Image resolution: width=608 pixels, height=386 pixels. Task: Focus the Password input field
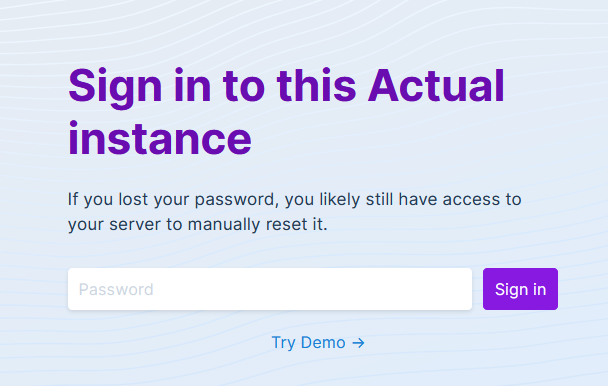tap(270, 289)
